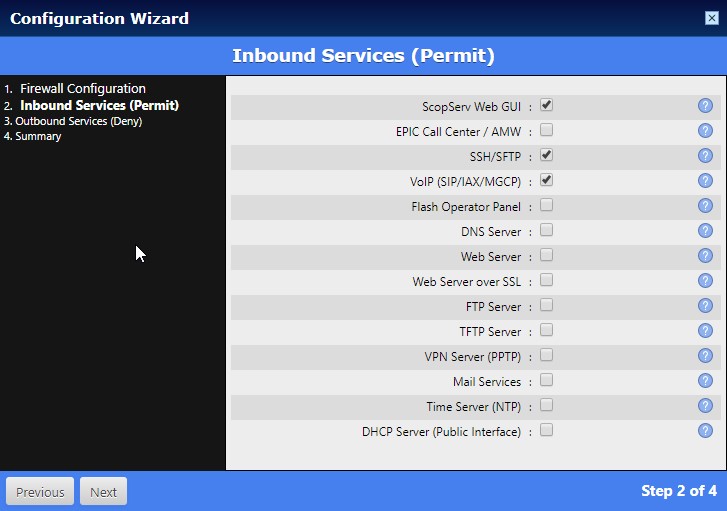Go to Firewall Configuration step
727x511 pixels.
point(83,89)
